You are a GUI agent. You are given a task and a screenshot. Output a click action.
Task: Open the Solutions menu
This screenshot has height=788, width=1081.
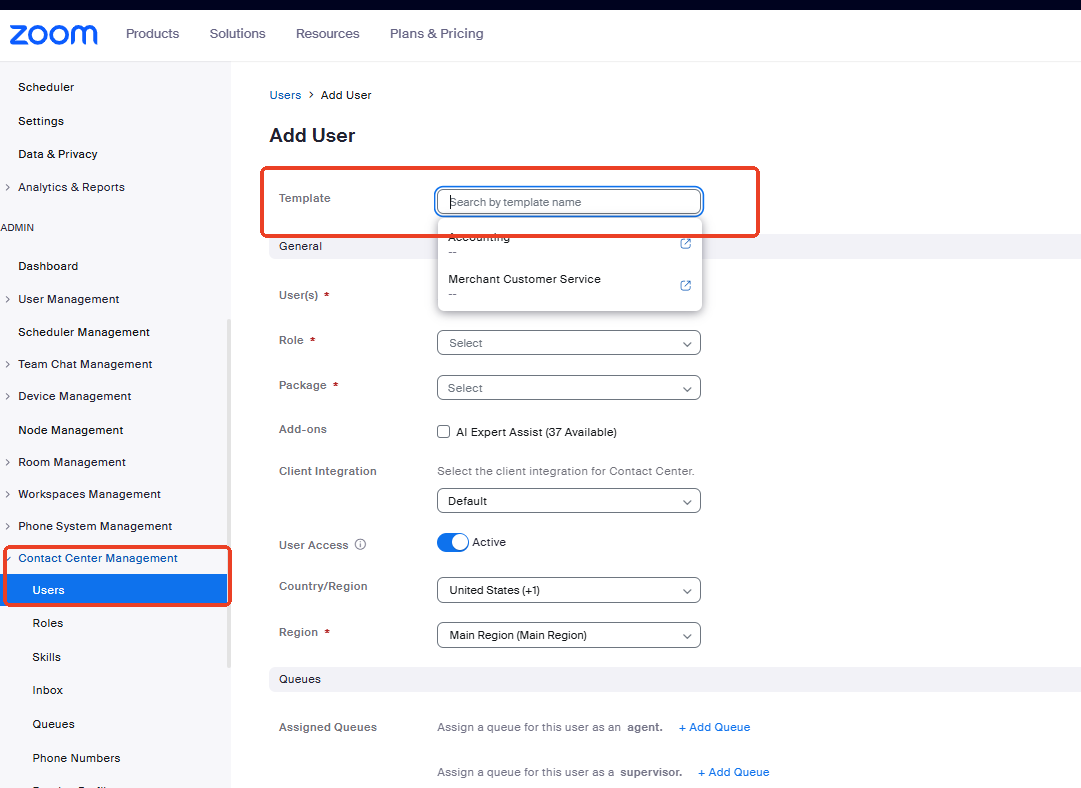(x=237, y=34)
